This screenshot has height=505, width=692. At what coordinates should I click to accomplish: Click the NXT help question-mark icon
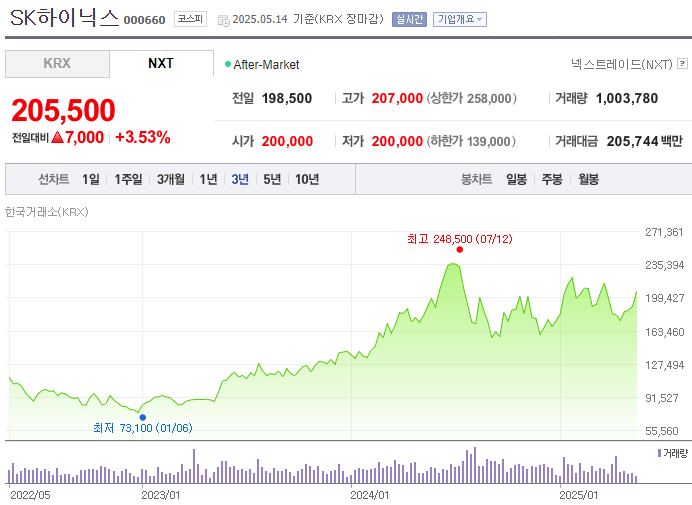point(682,64)
